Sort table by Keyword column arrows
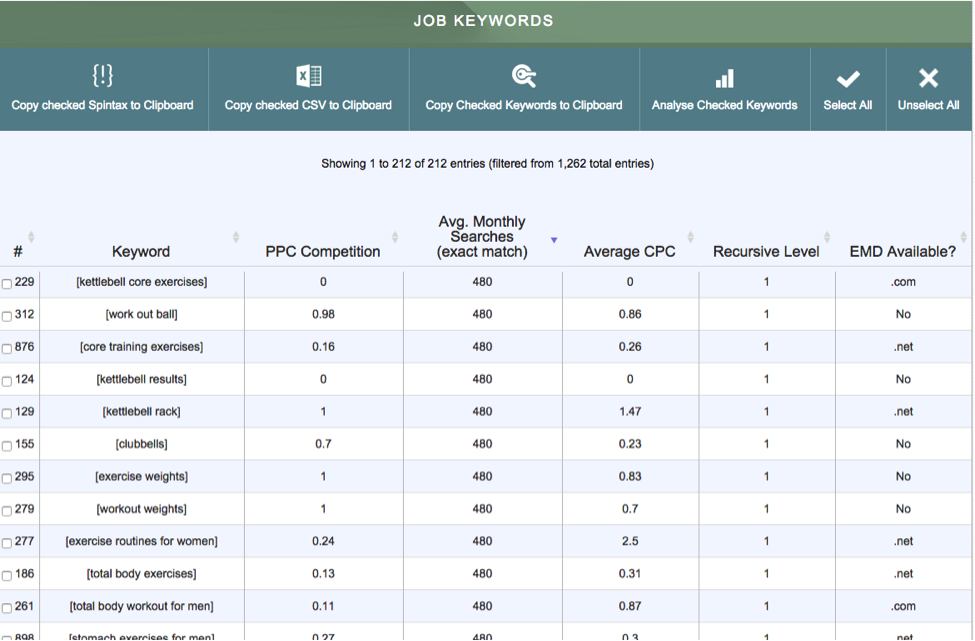This screenshot has height=641, width=975. (236, 237)
